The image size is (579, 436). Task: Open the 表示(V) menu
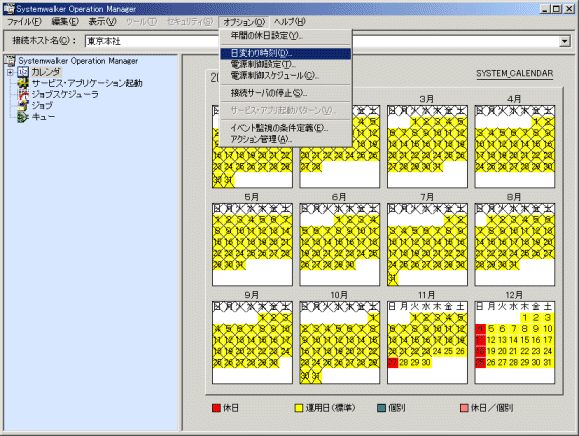click(102, 22)
